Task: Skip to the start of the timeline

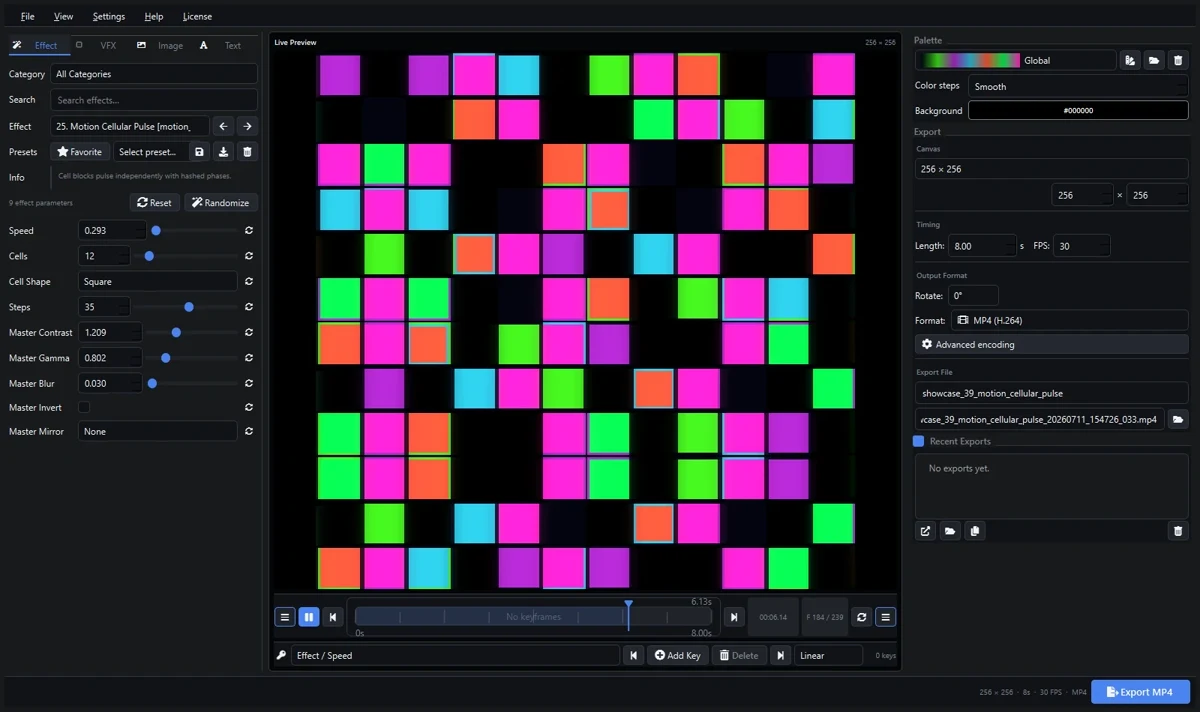Action: pos(333,617)
